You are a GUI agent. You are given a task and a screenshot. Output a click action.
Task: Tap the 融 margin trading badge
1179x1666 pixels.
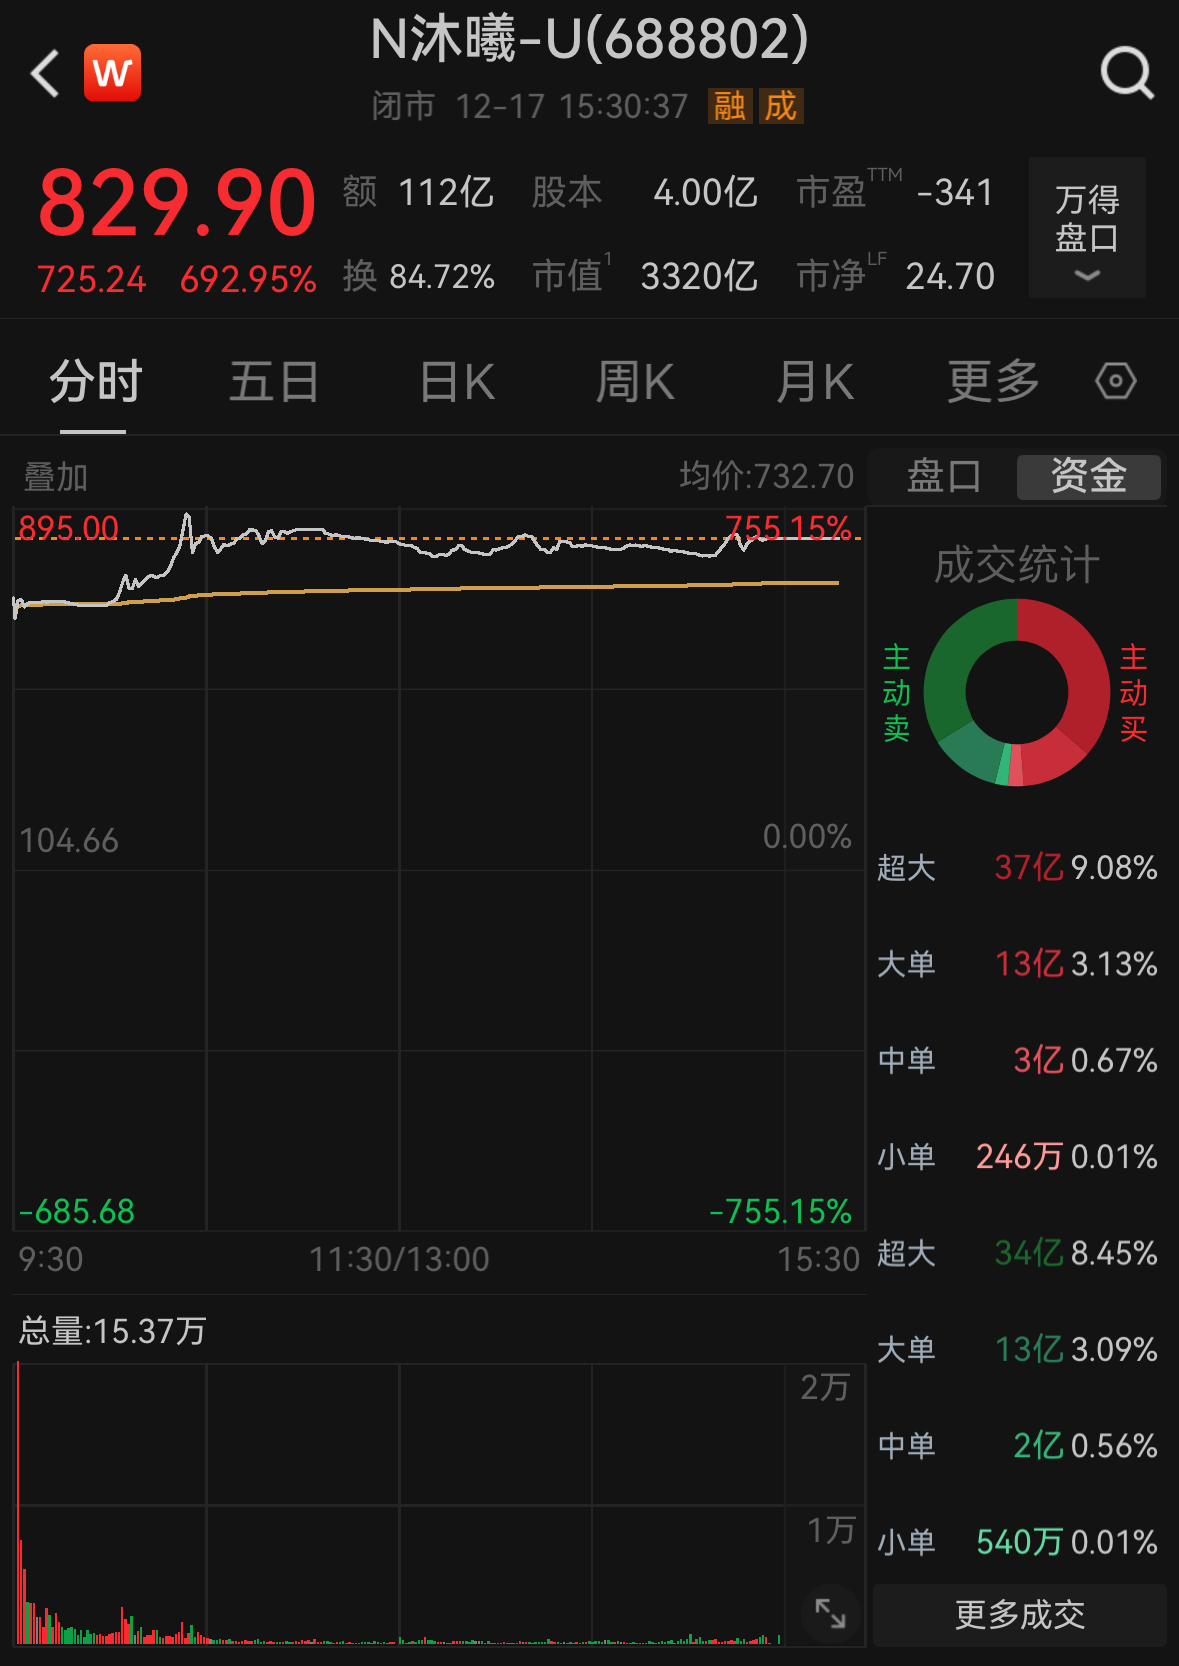(x=730, y=106)
